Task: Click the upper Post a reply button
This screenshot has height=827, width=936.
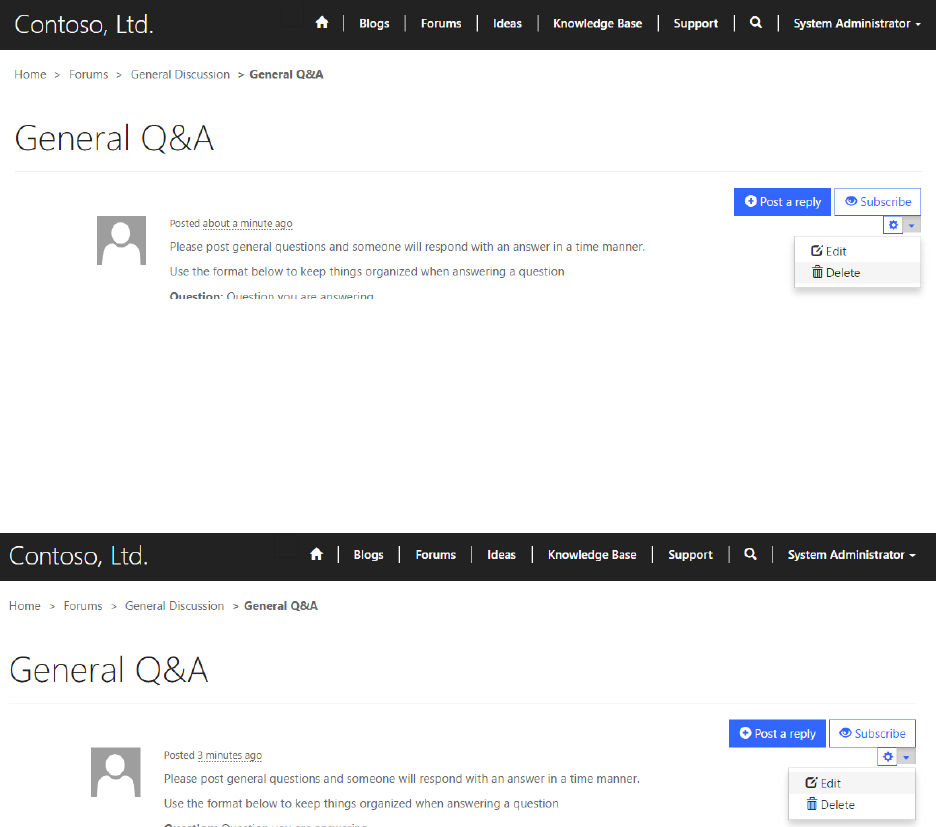Action: [782, 202]
